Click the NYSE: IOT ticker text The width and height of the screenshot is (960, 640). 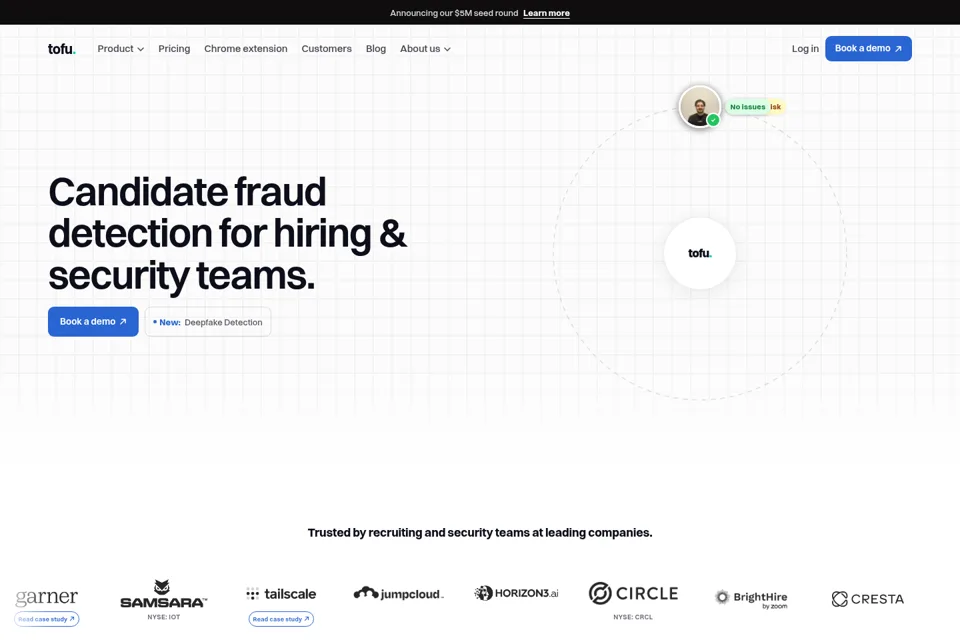163,617
